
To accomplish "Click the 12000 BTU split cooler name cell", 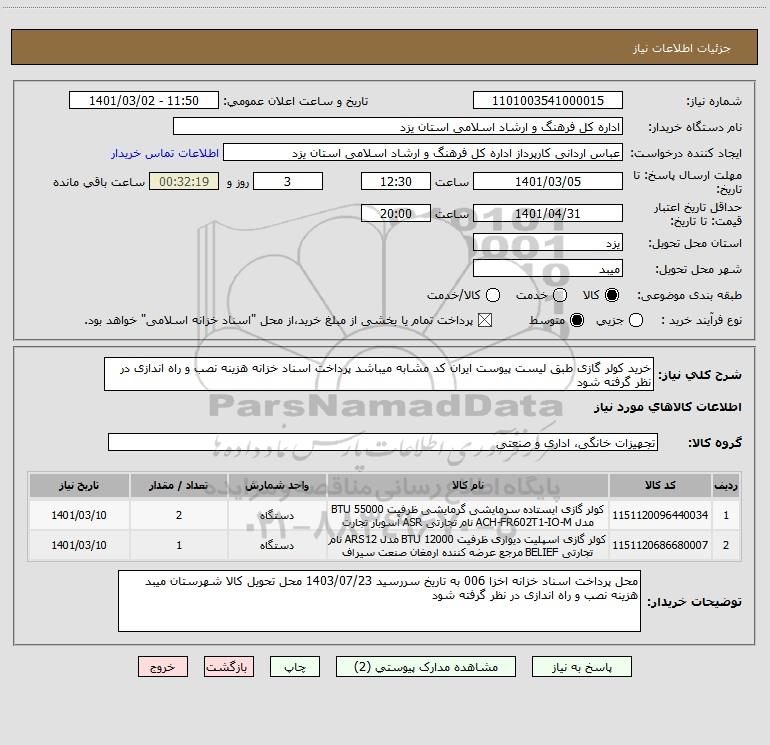I will pyautogui.click(x=468, y=545).
